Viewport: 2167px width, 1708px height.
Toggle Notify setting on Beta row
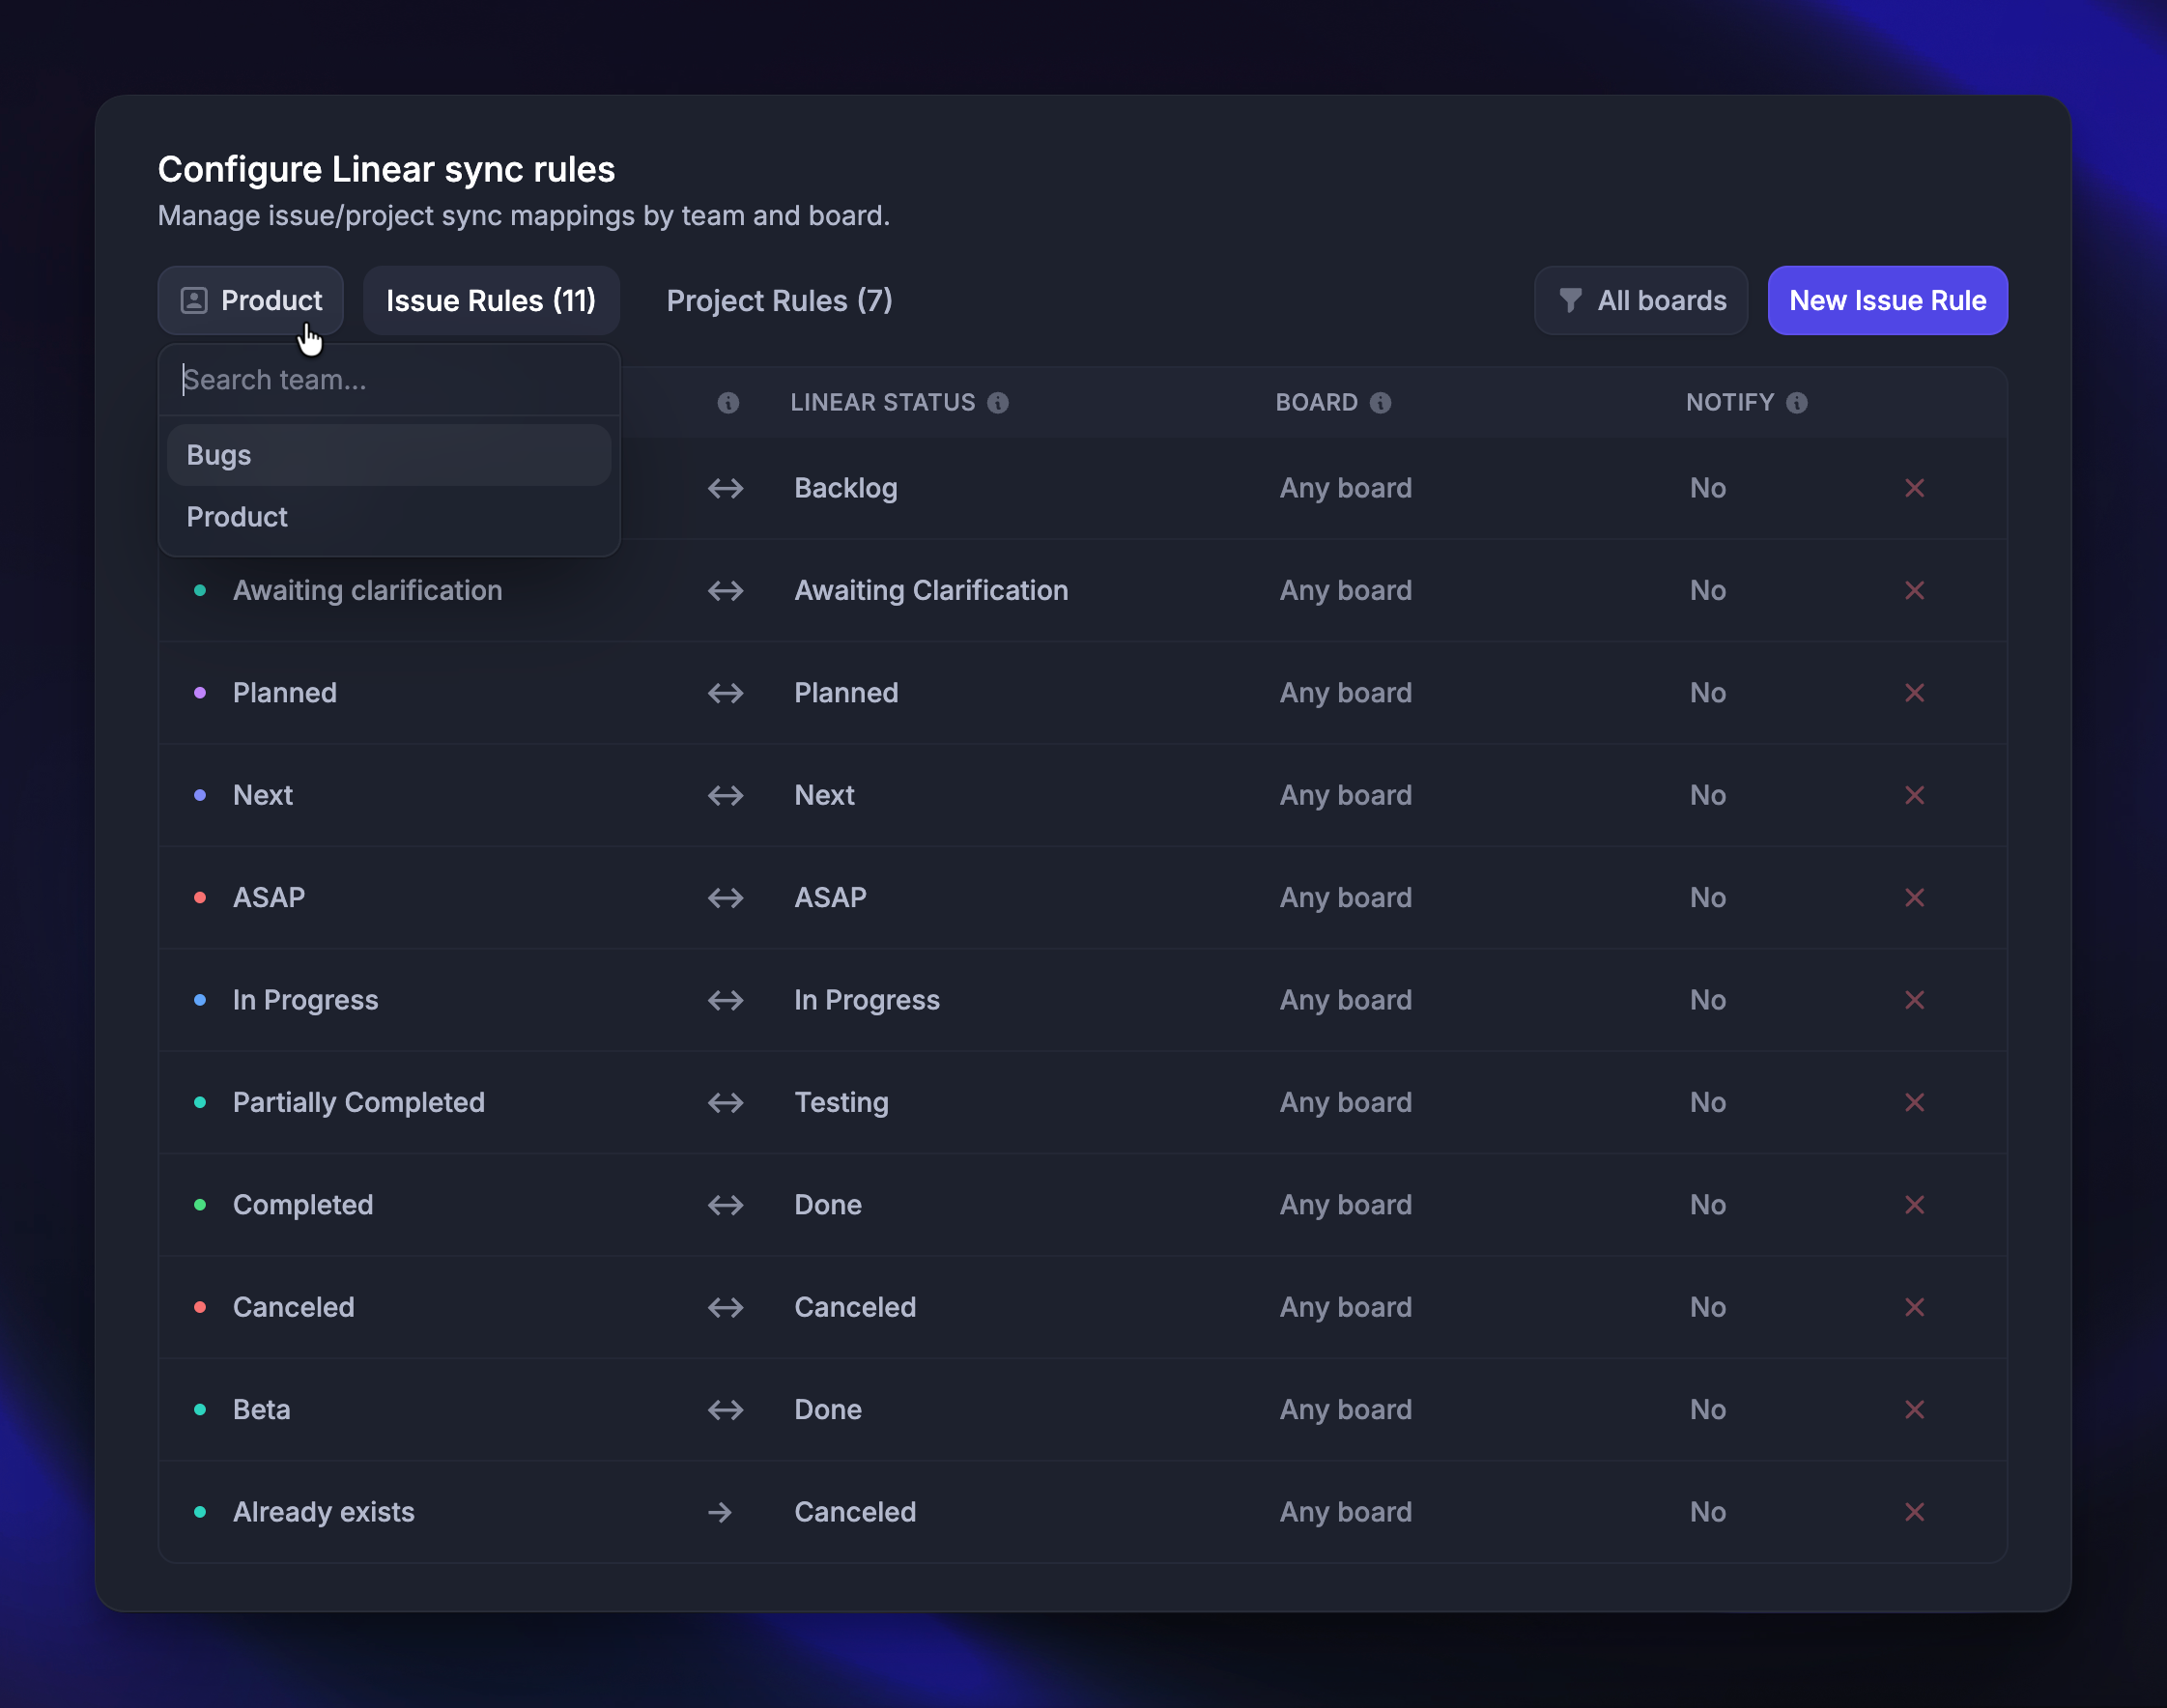pyautogui.click(x=1707, y=1410)
